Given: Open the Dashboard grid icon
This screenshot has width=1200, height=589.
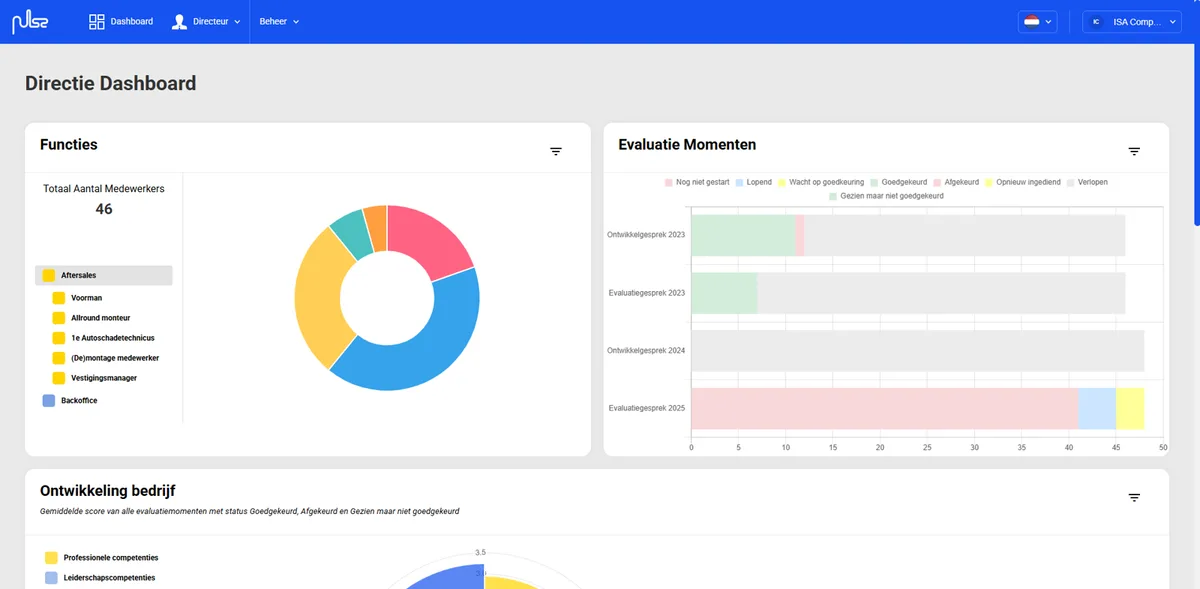Looking at the screenshot, I should [x=97, y=22].
